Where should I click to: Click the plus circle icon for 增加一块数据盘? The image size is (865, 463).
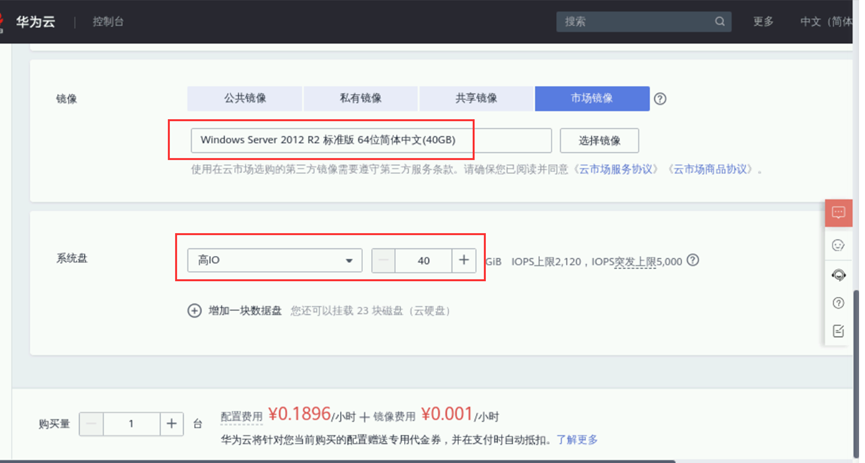[194, 311]
